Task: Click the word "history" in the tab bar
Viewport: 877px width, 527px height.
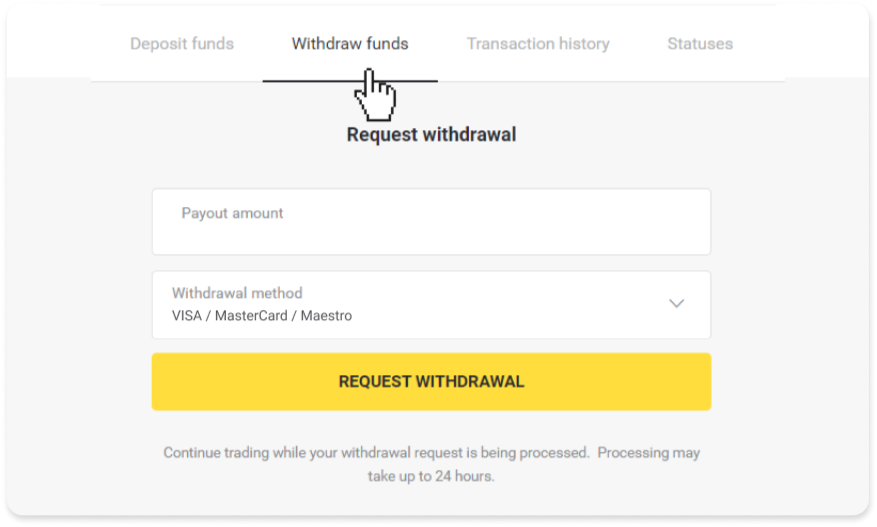Action: pyautogui.click(x=582, y=44)
